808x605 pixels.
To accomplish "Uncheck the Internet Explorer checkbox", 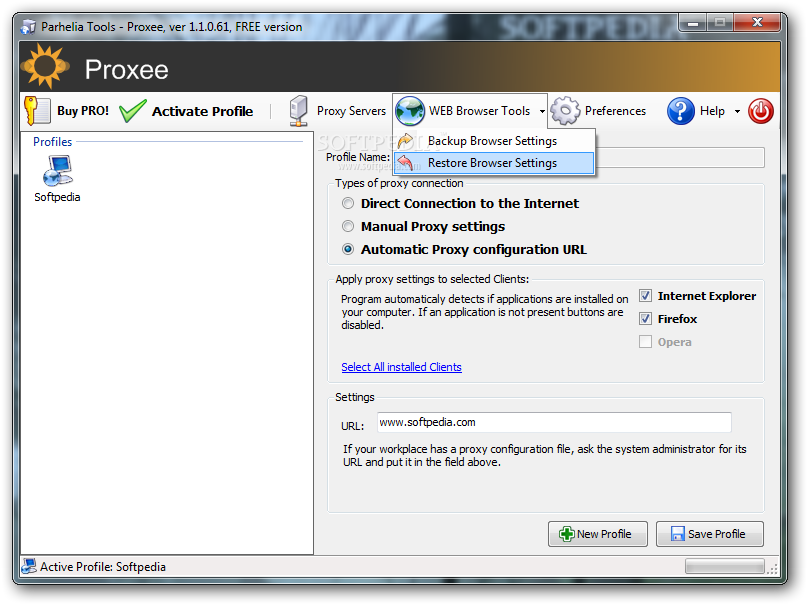I will point(646,296).
